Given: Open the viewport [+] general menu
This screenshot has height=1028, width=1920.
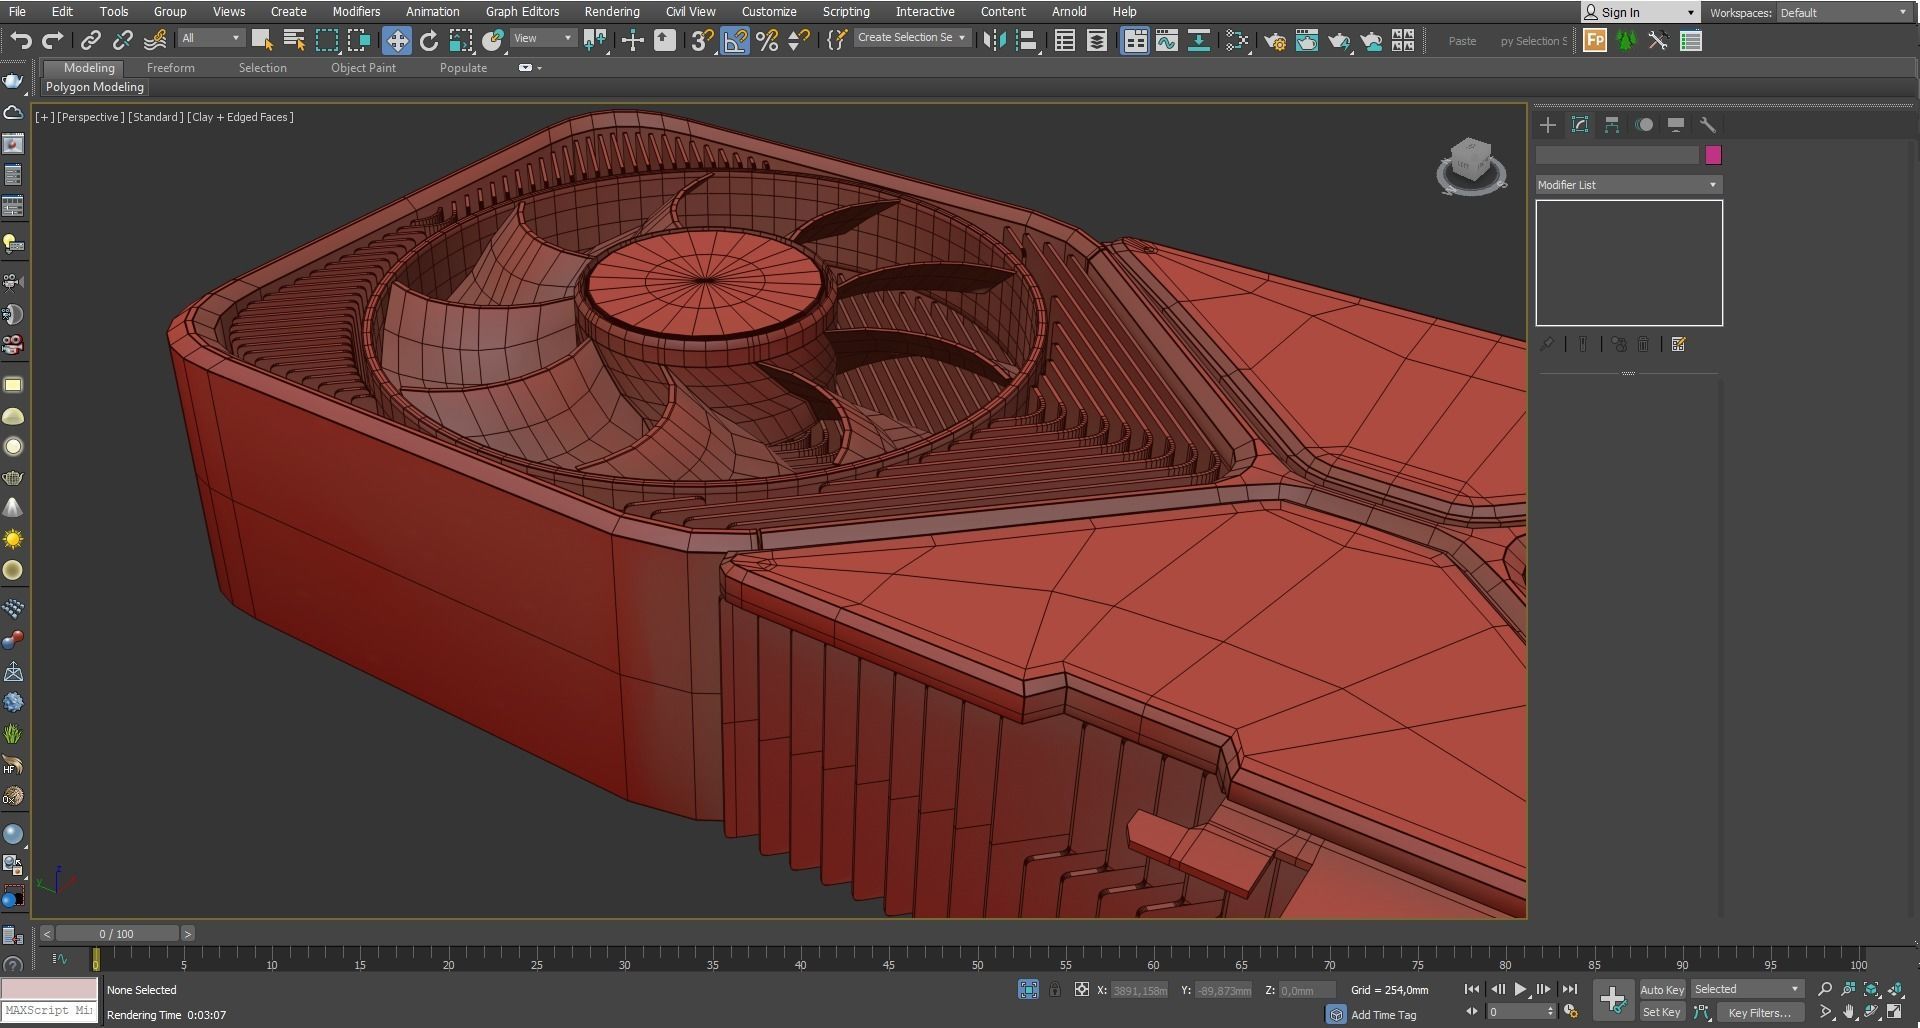Looking at the screenshot, I should (44, 117).
